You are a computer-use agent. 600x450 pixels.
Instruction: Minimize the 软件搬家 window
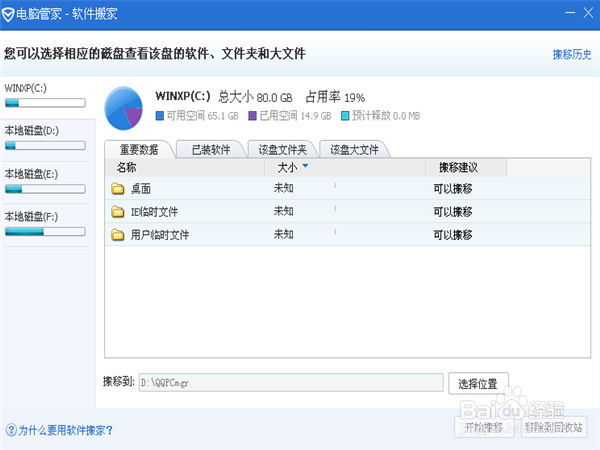tap(570, 13)
